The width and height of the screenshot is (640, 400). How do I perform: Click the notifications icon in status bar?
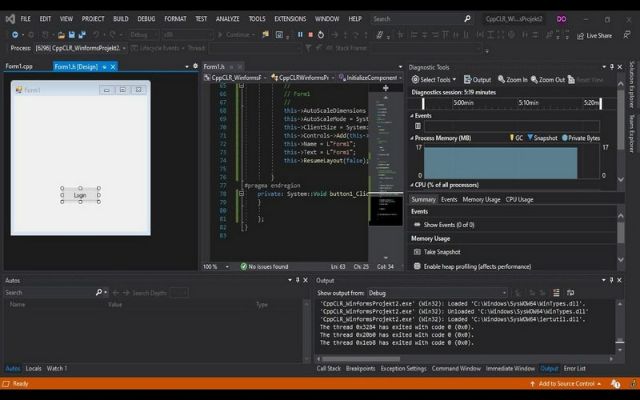pos(615,384)
